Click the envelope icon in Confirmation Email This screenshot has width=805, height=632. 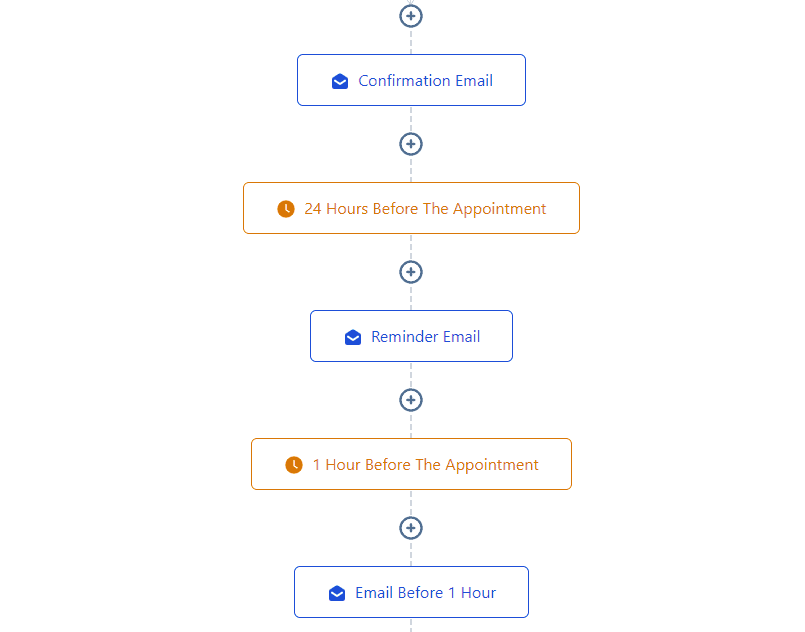[x=340, y=81]
